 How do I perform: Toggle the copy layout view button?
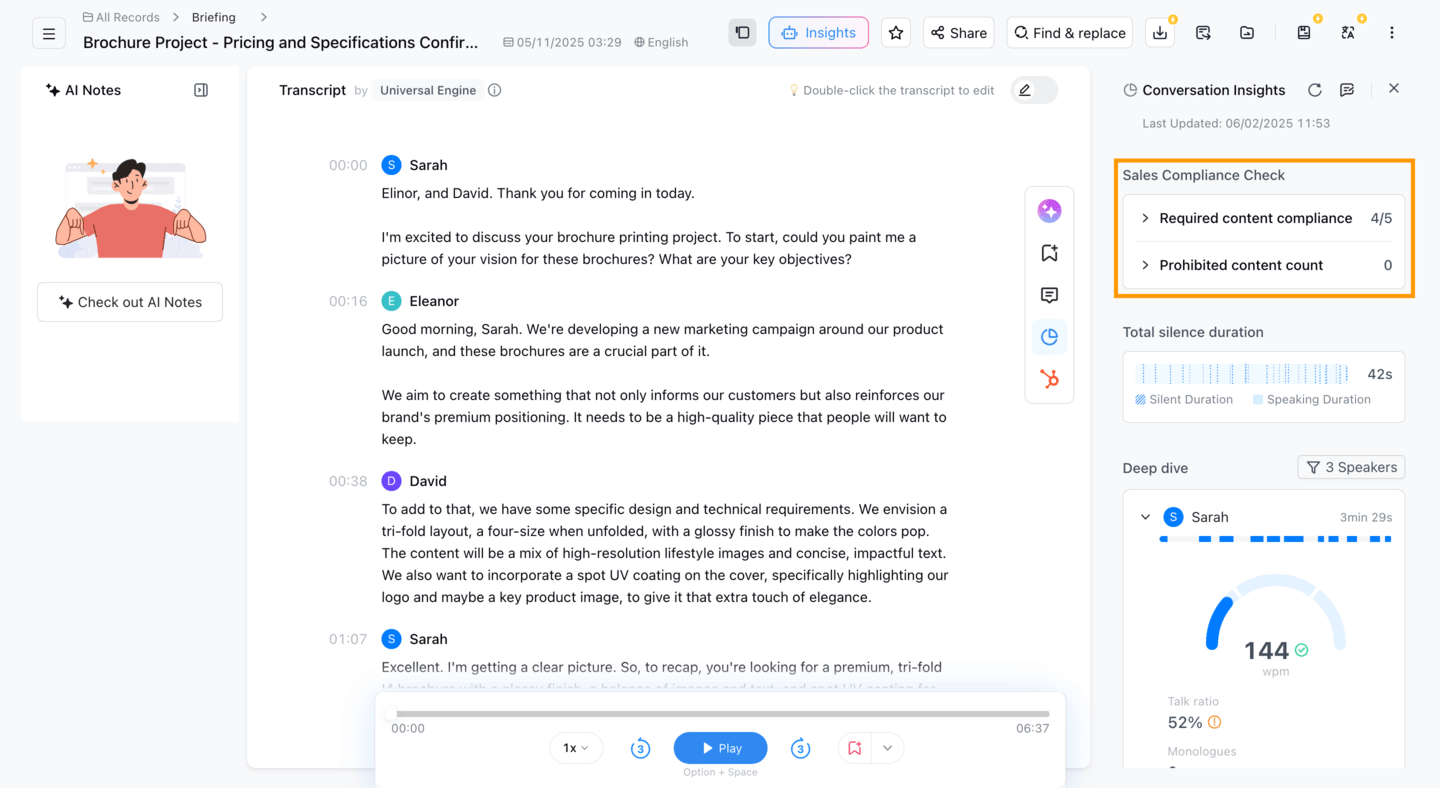tap(742, 33)
